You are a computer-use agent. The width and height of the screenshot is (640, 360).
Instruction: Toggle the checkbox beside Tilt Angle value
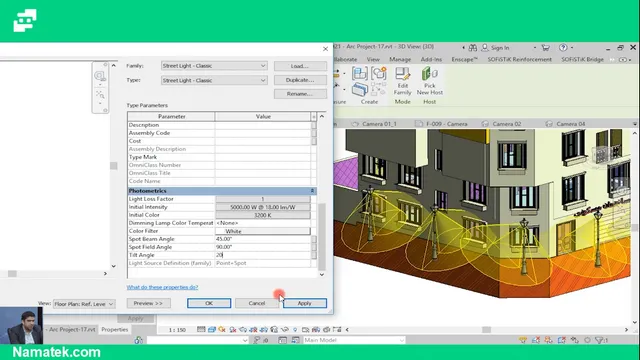point(313,255)
